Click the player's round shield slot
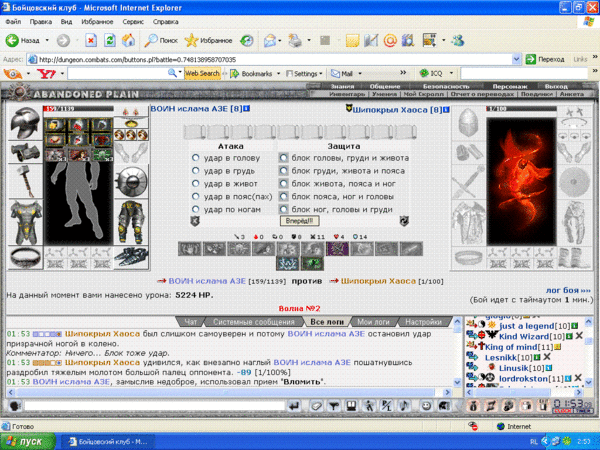The width and height of the screenshot is (600, 450). 131,182
